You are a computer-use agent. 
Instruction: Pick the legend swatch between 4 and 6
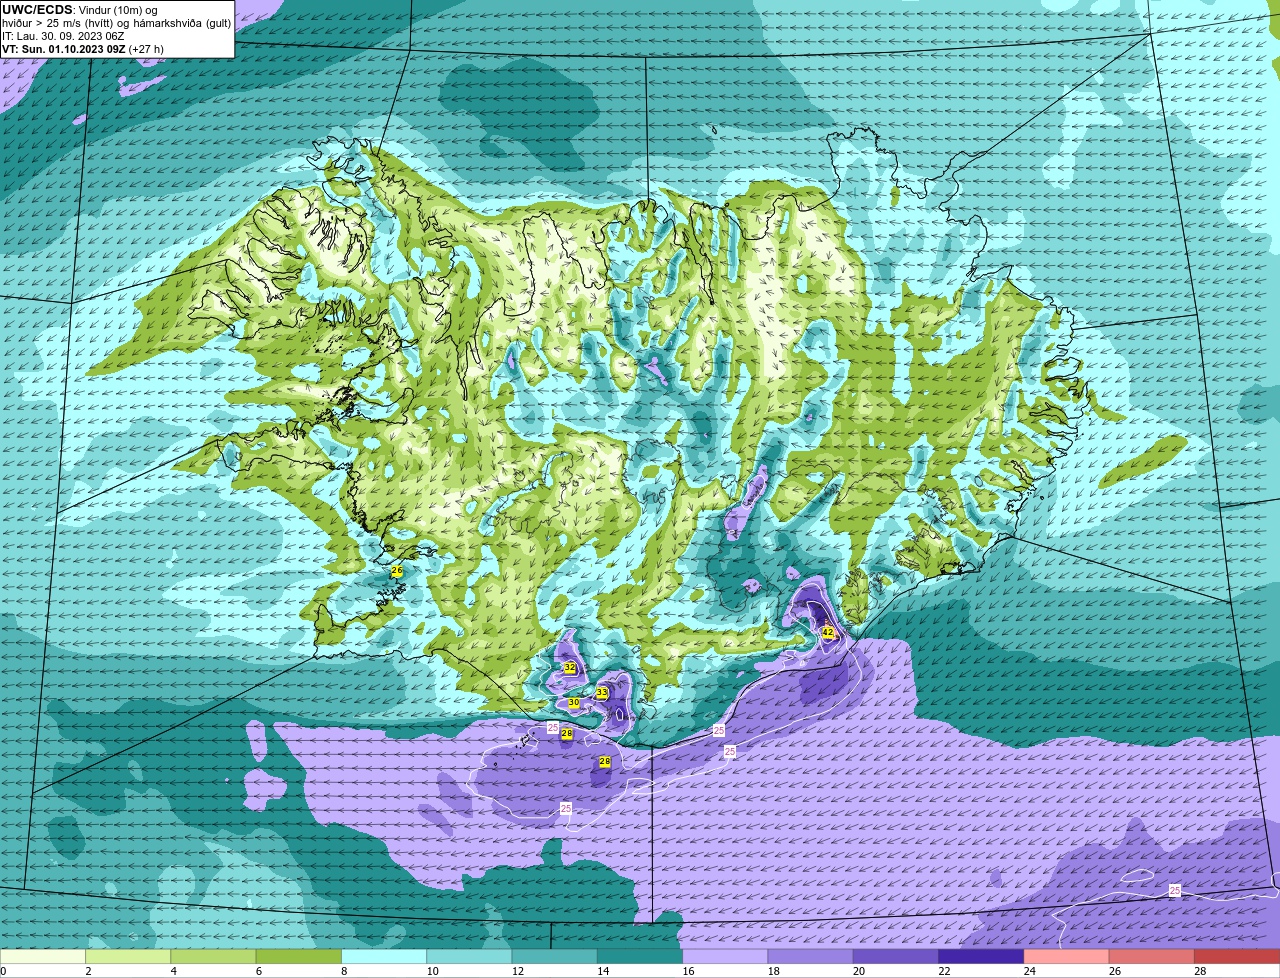coord(213,957)
